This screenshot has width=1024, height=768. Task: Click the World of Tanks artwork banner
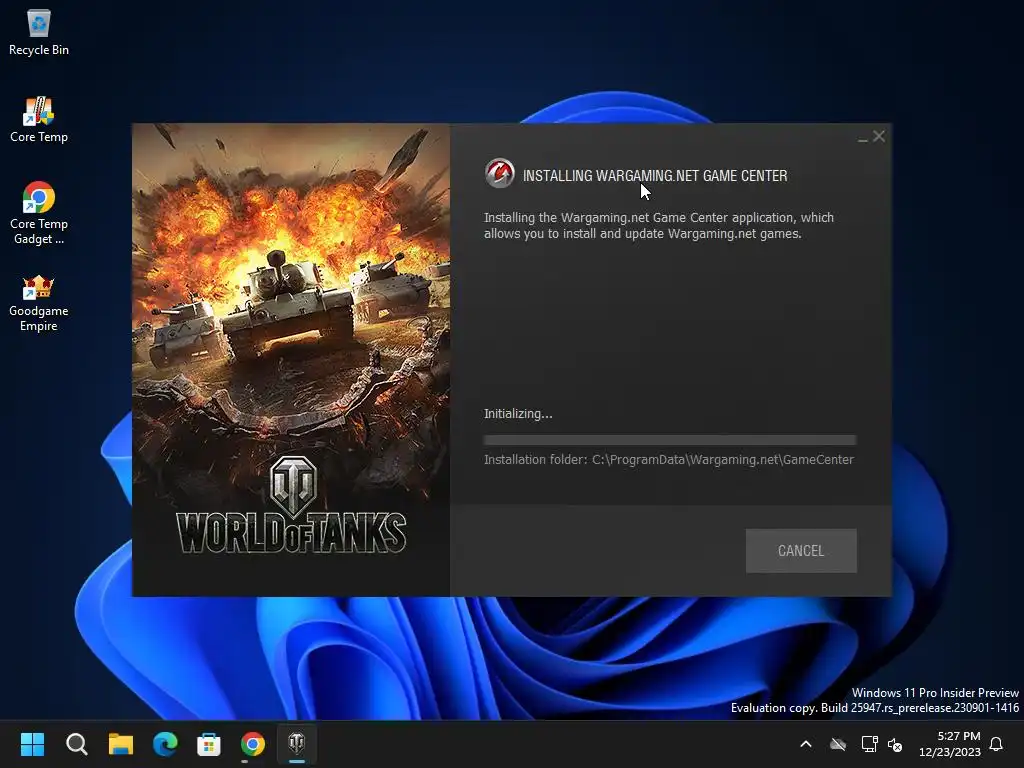291,359
